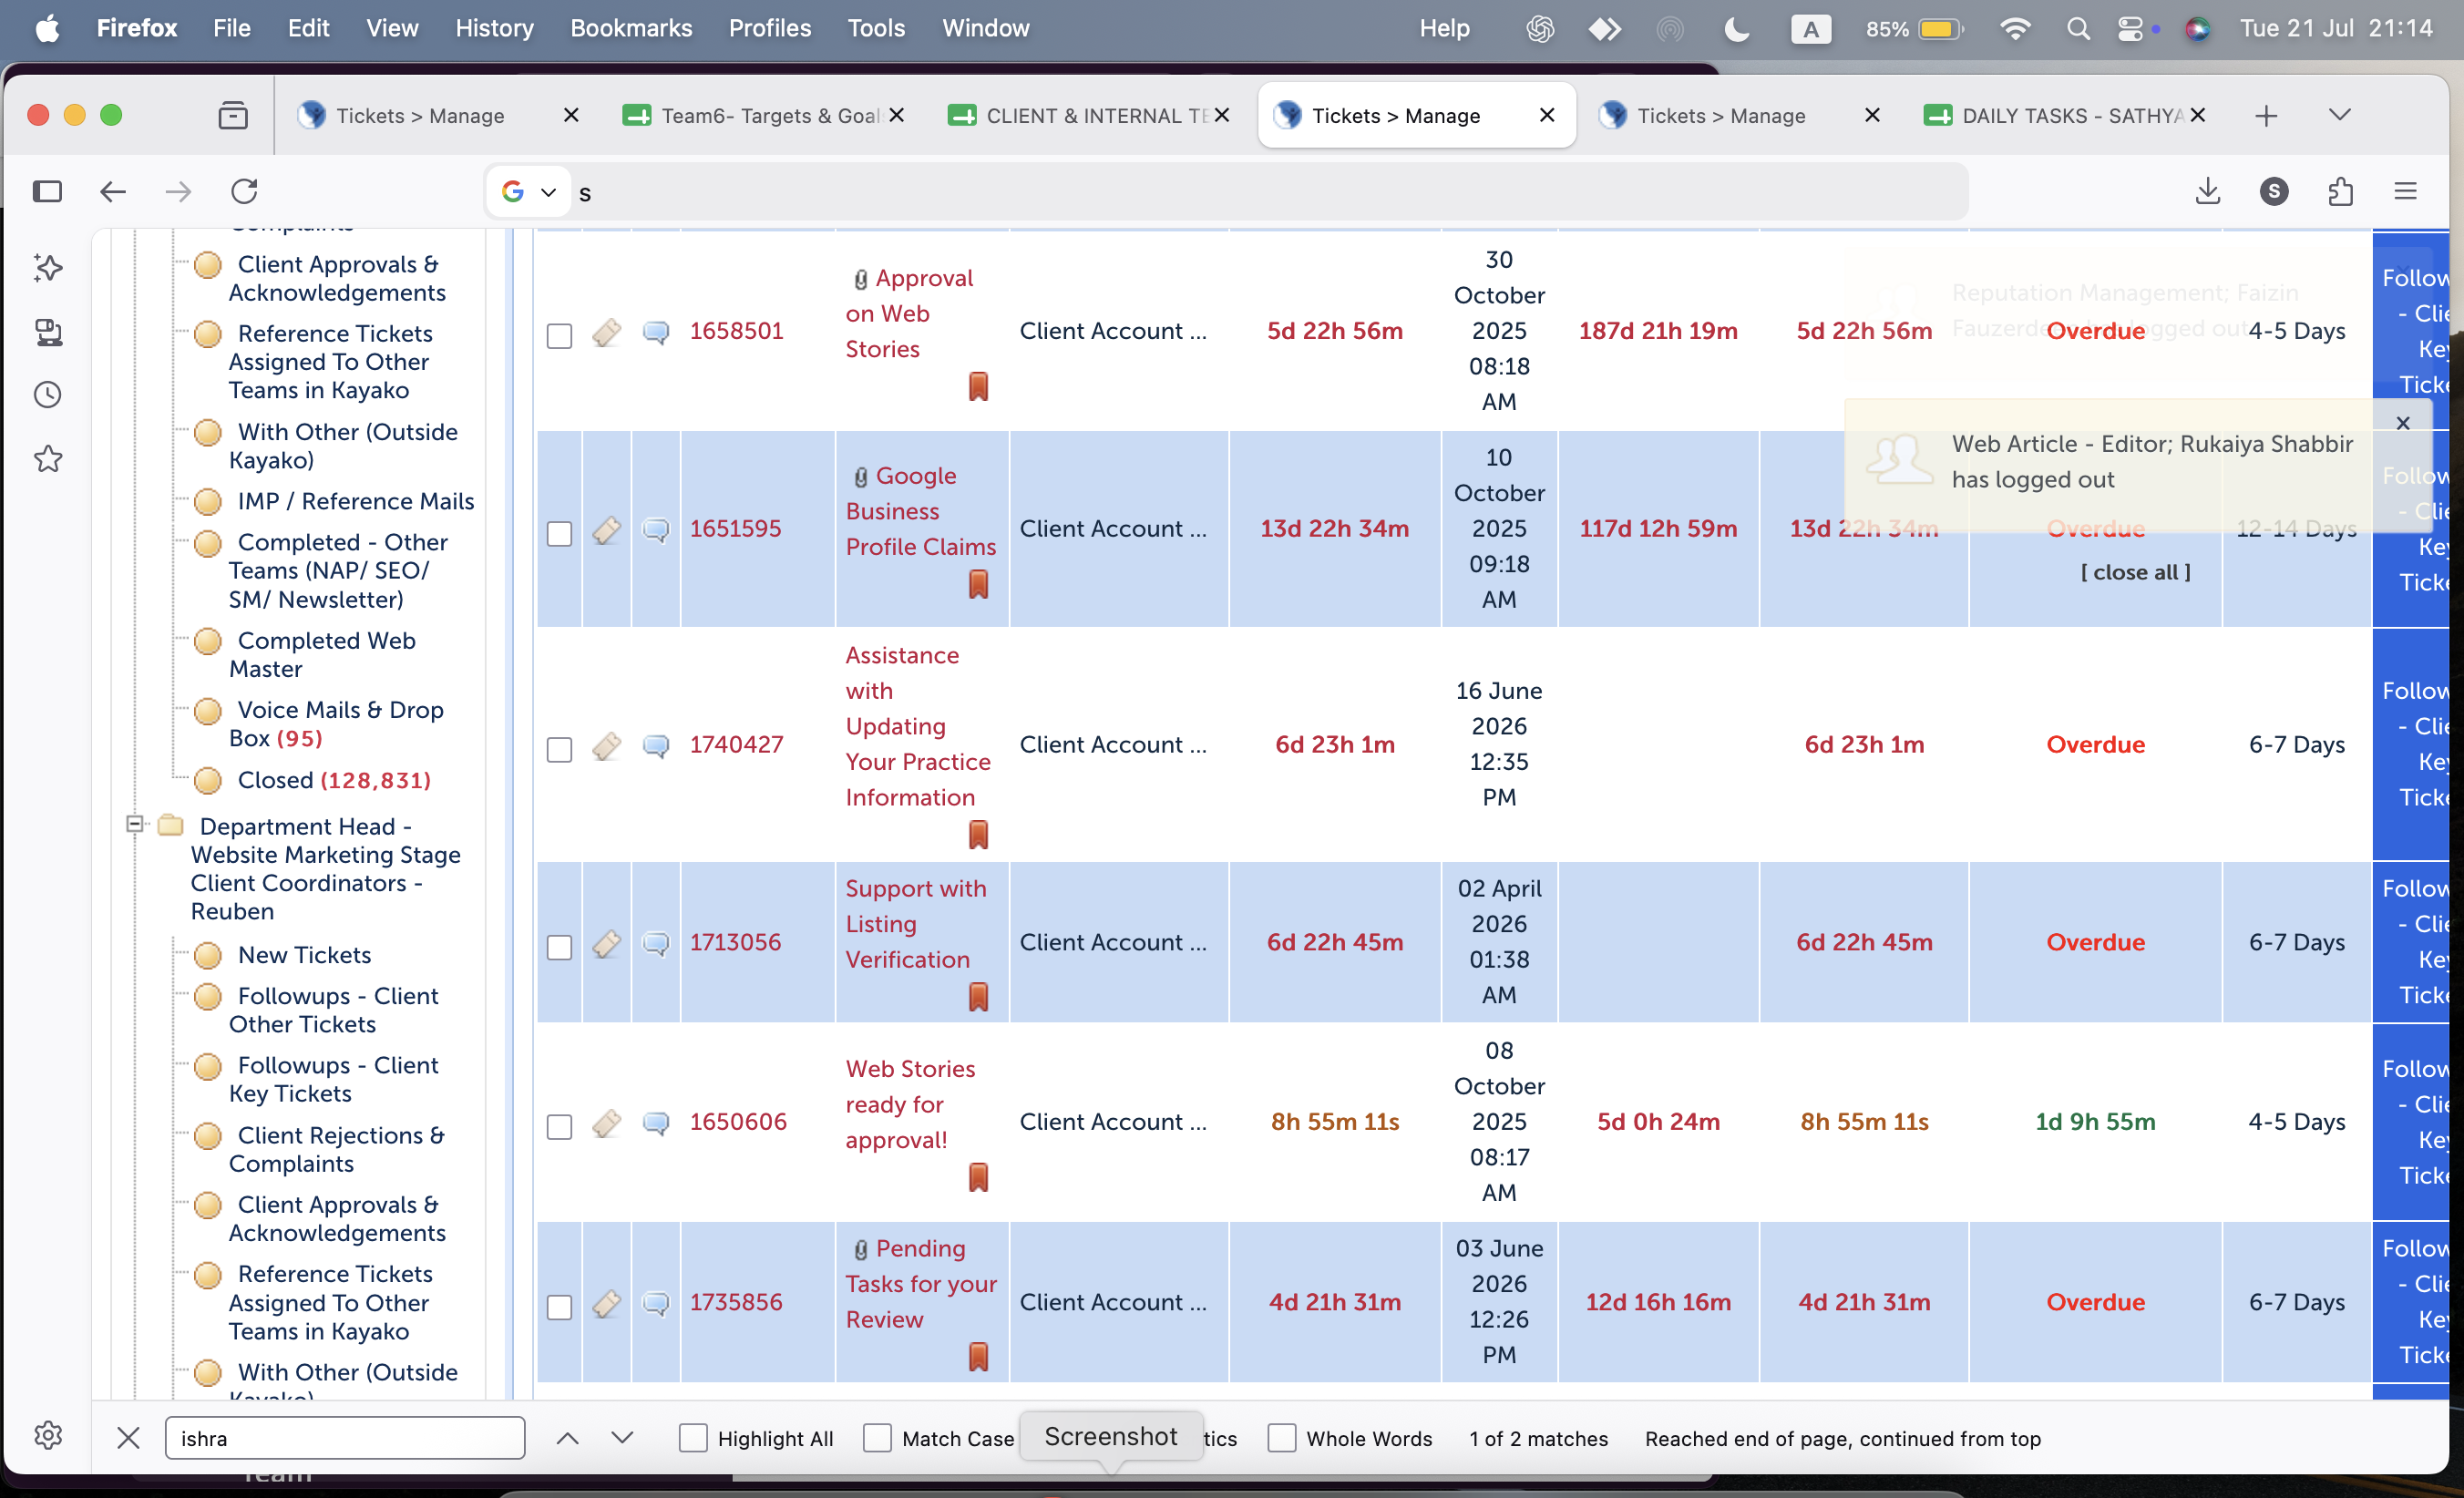This screenshot has width=2464, height=1498.
Task: Dismiss the Rukaiya Shabbir logout notification
Action: pos(2402,423)
